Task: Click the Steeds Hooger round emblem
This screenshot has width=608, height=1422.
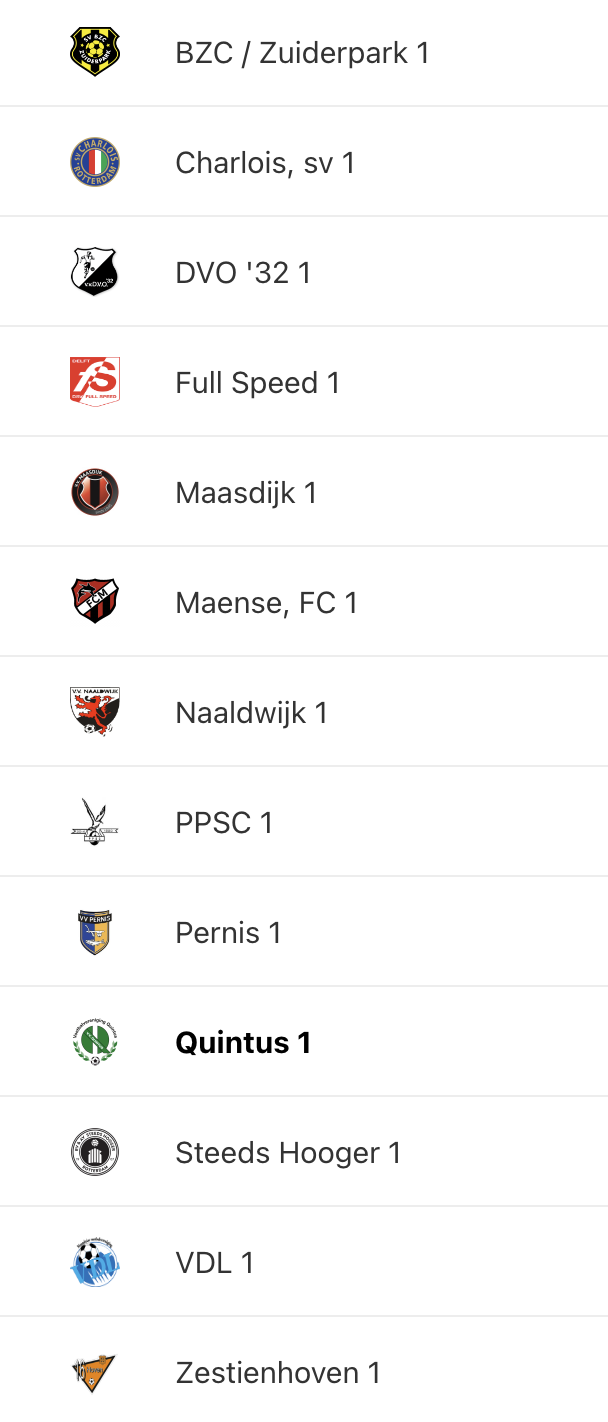Action: tap(95, 1152)
